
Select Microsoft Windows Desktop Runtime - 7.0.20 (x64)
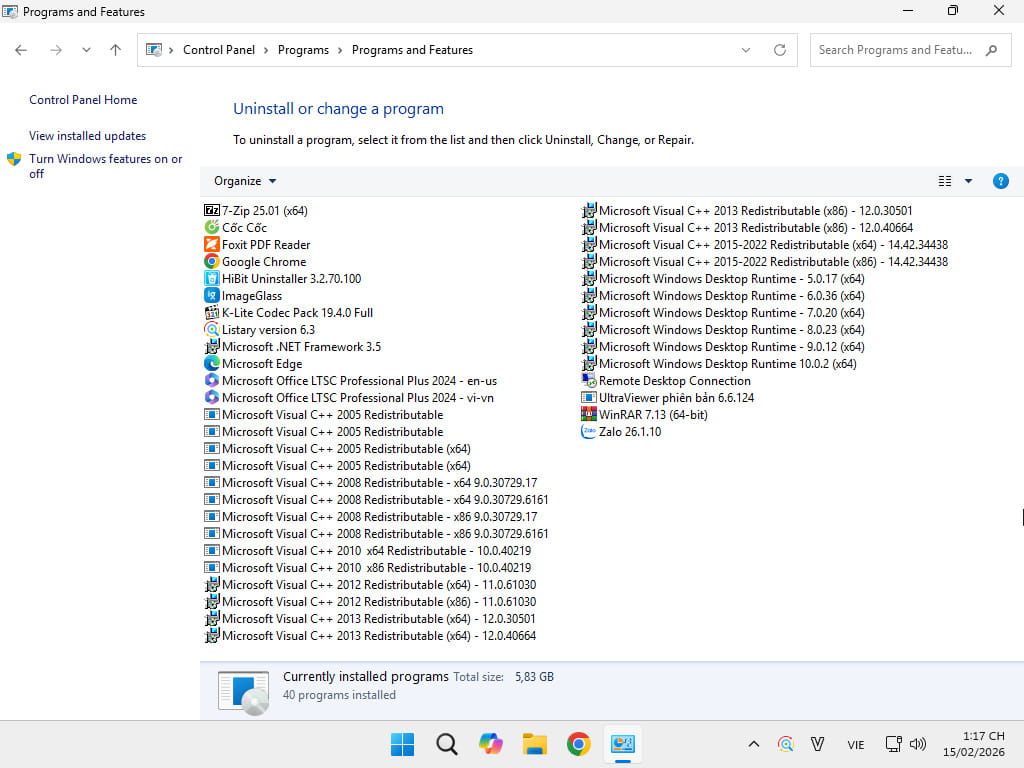pyautogui.click(x=723, y=312)
